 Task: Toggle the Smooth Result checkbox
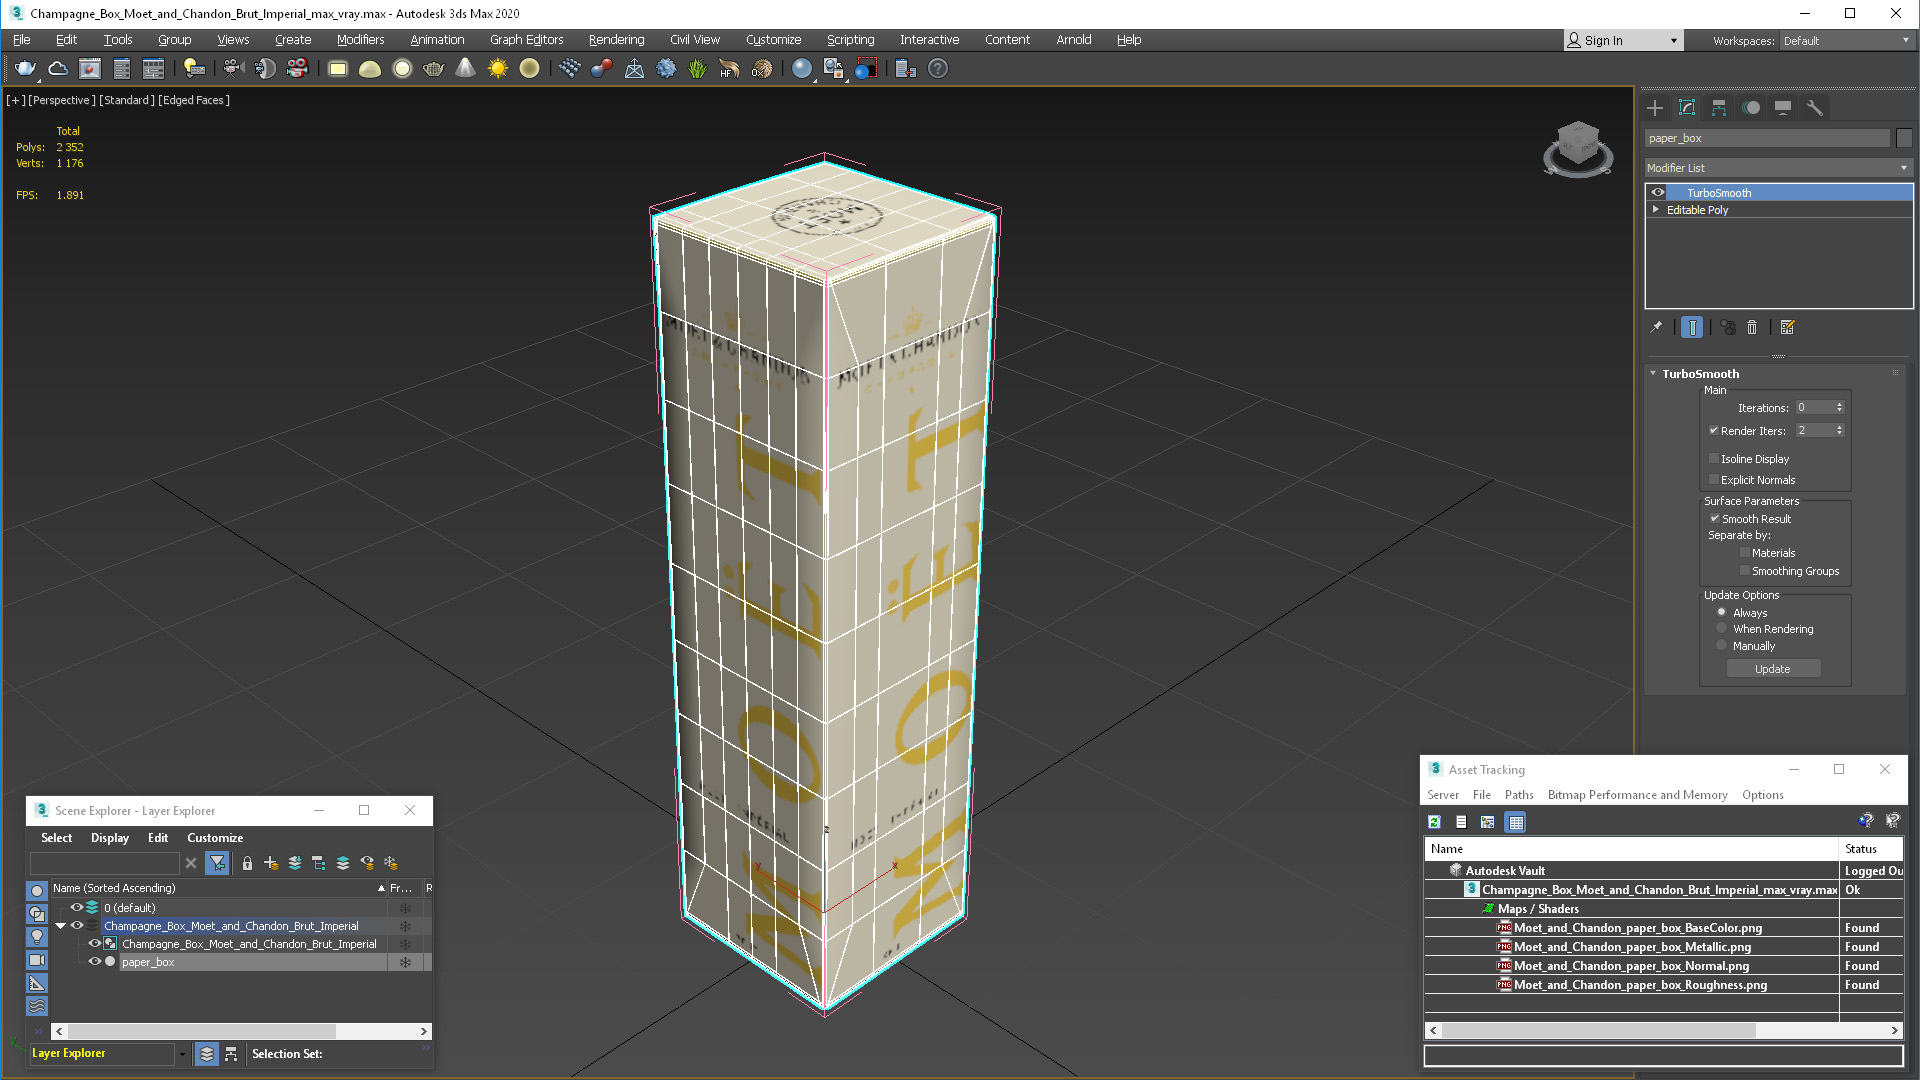coord(1714,519)
